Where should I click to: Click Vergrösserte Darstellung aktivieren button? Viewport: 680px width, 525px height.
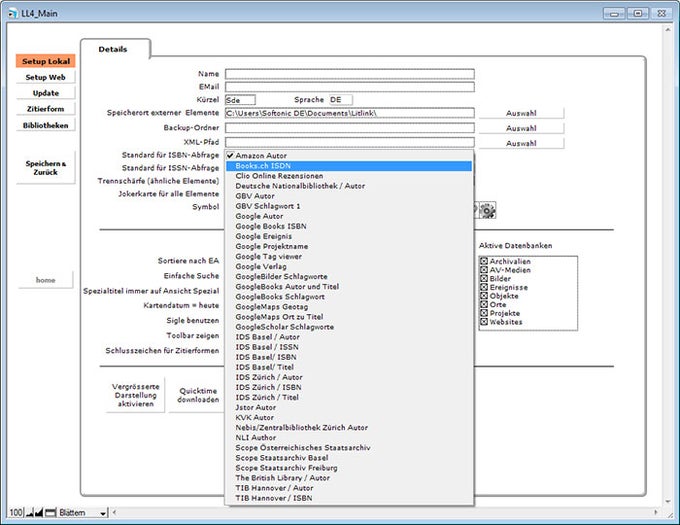[135, 395]
